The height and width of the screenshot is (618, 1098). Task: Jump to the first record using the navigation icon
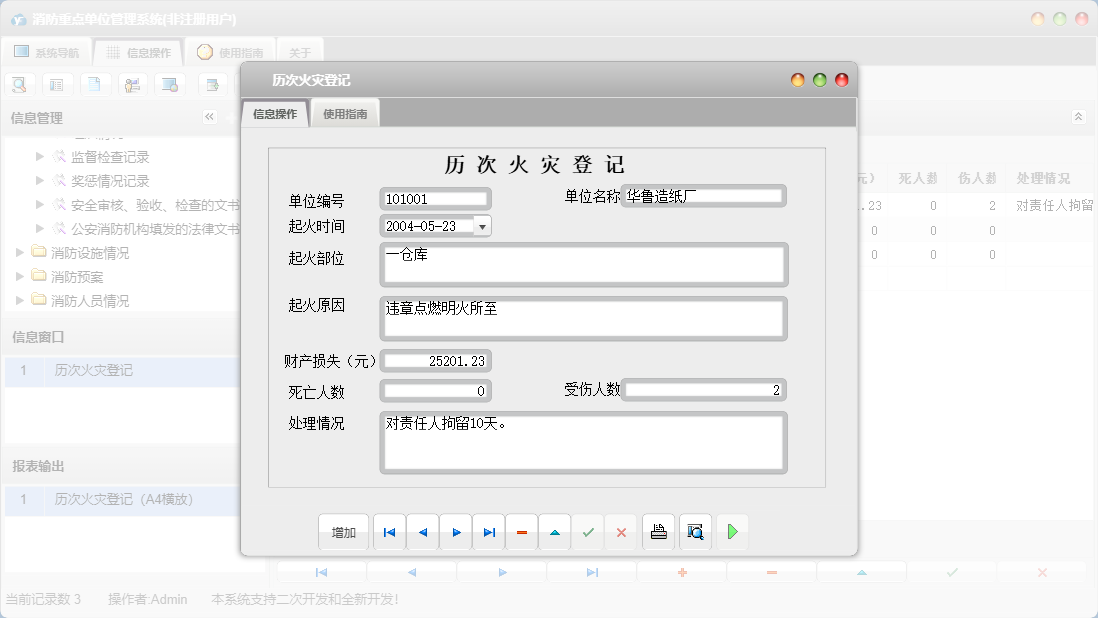389,532
